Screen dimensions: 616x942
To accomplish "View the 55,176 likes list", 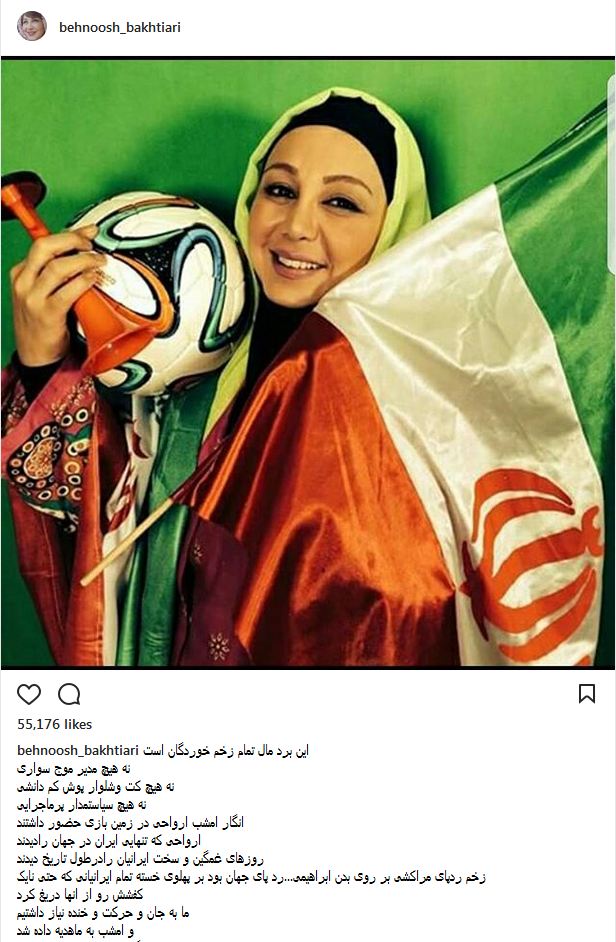I will [x=55, y=725].
